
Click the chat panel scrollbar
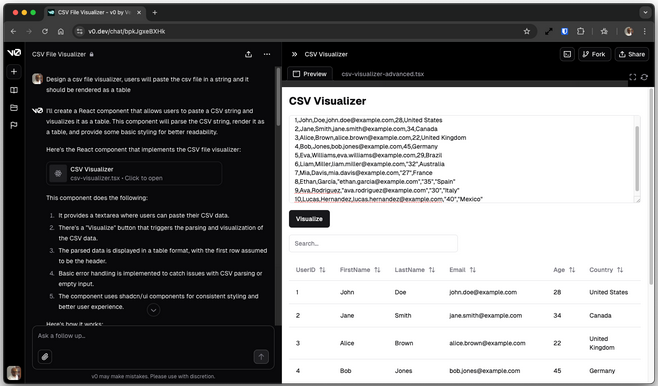click(x=277, y=96)
